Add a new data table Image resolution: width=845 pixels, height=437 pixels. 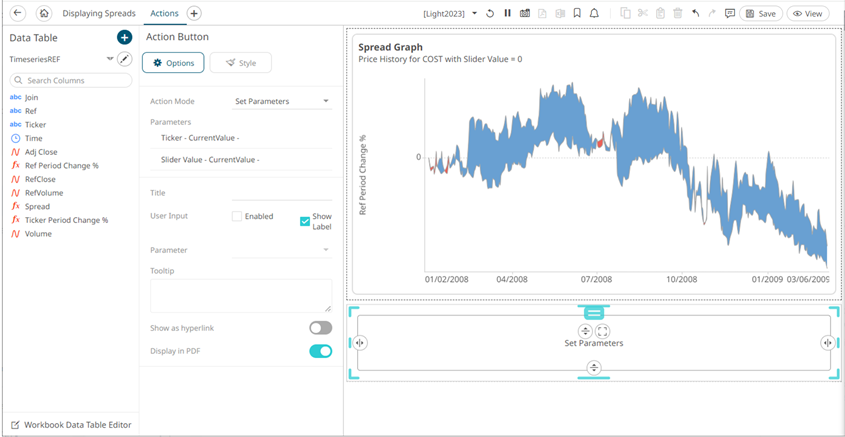point(124,37)
